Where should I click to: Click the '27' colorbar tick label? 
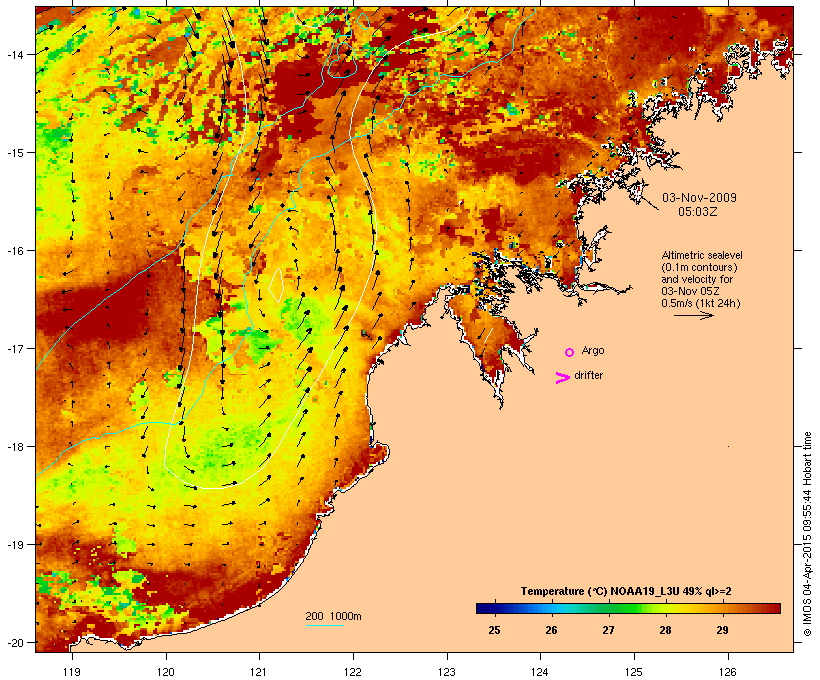[608, 630]
